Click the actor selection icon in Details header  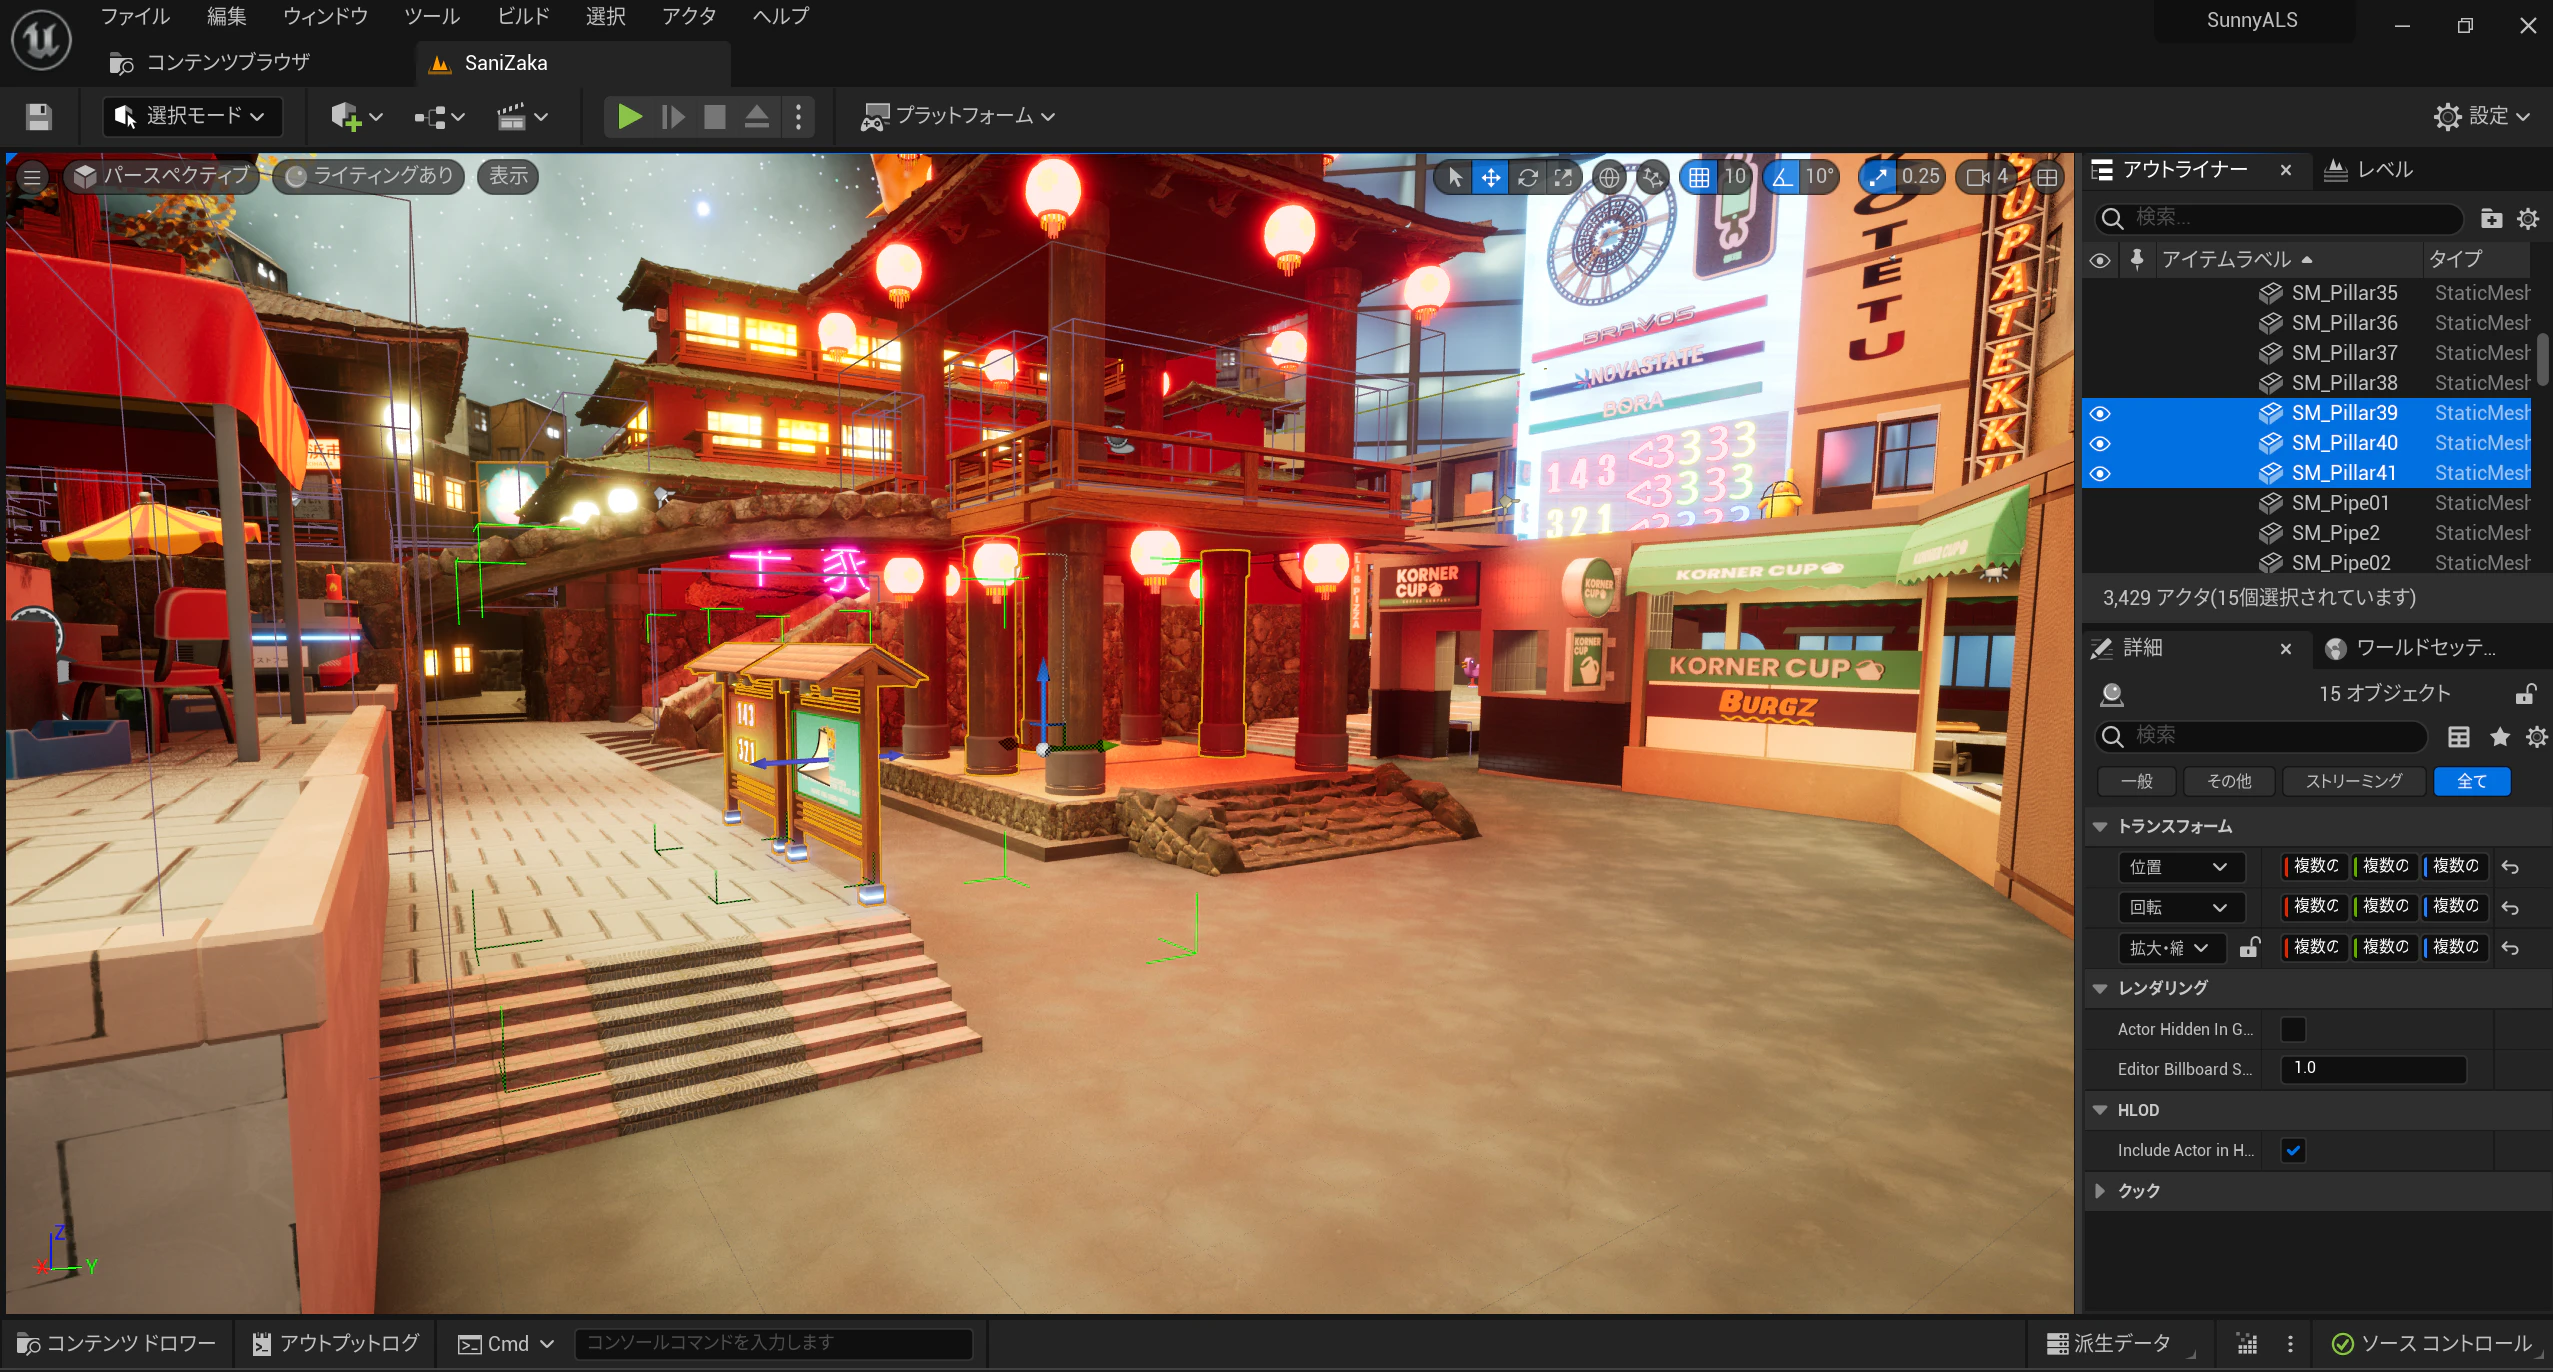tap(2112, 694)
